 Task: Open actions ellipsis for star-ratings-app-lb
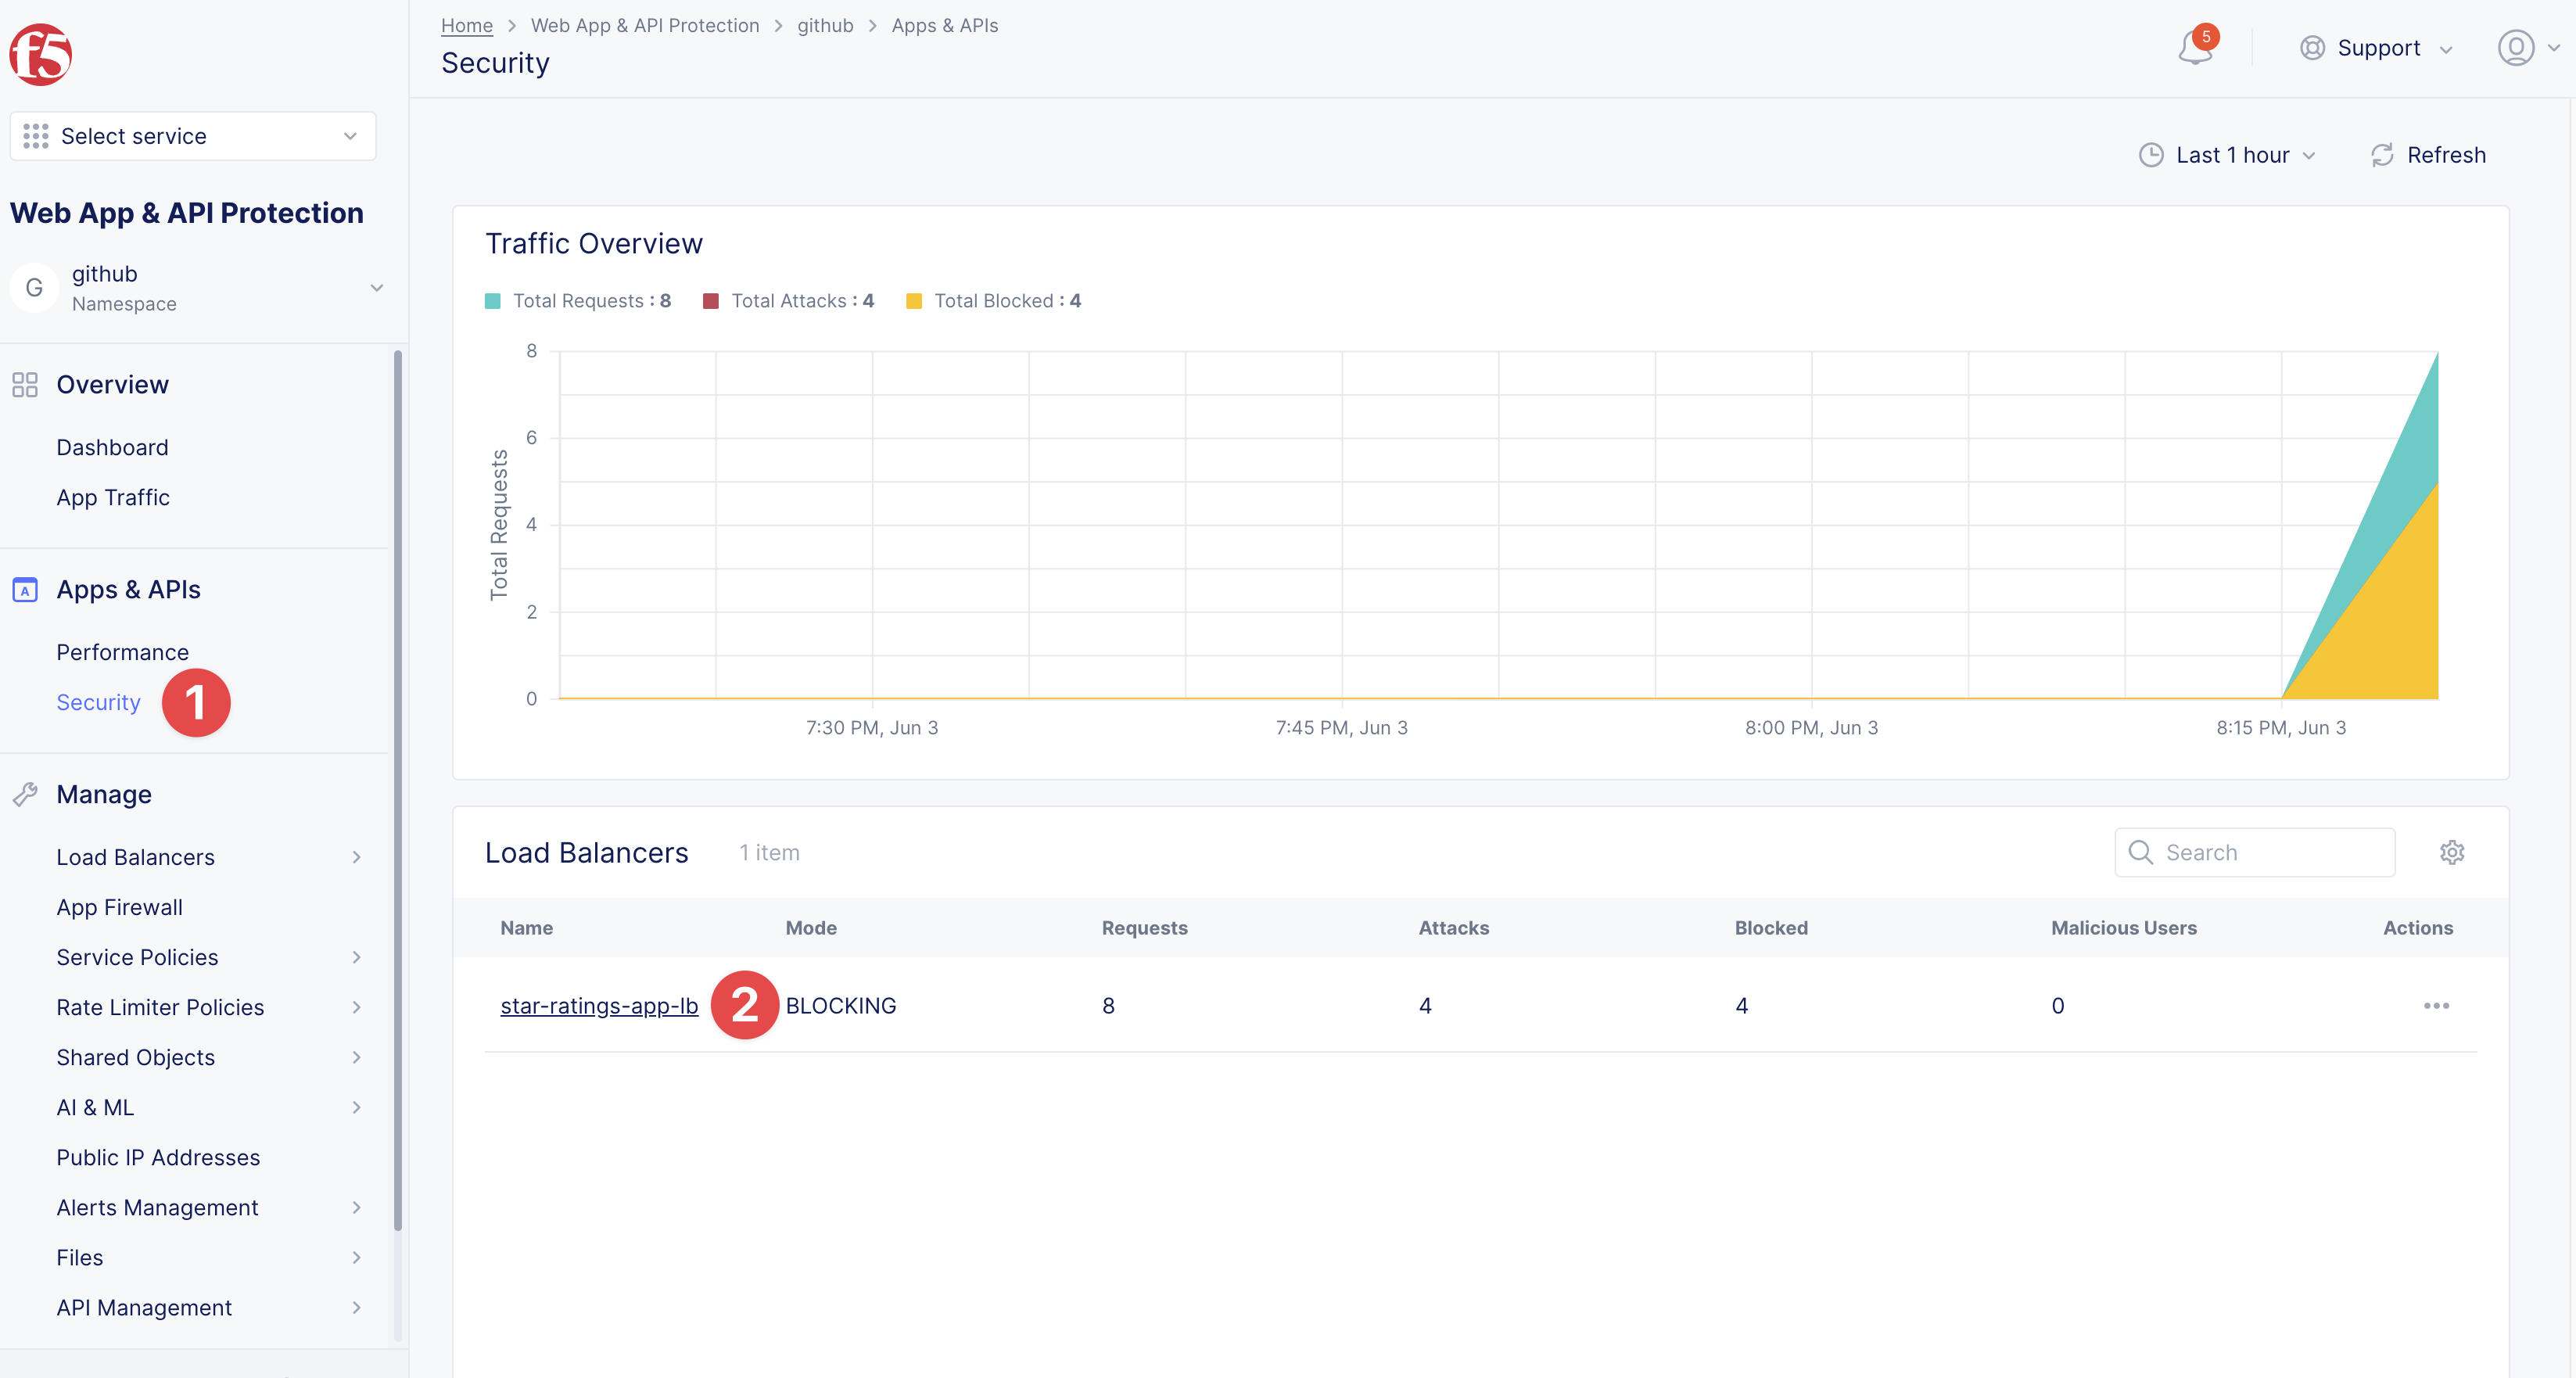click(x=2436, y=1005)
